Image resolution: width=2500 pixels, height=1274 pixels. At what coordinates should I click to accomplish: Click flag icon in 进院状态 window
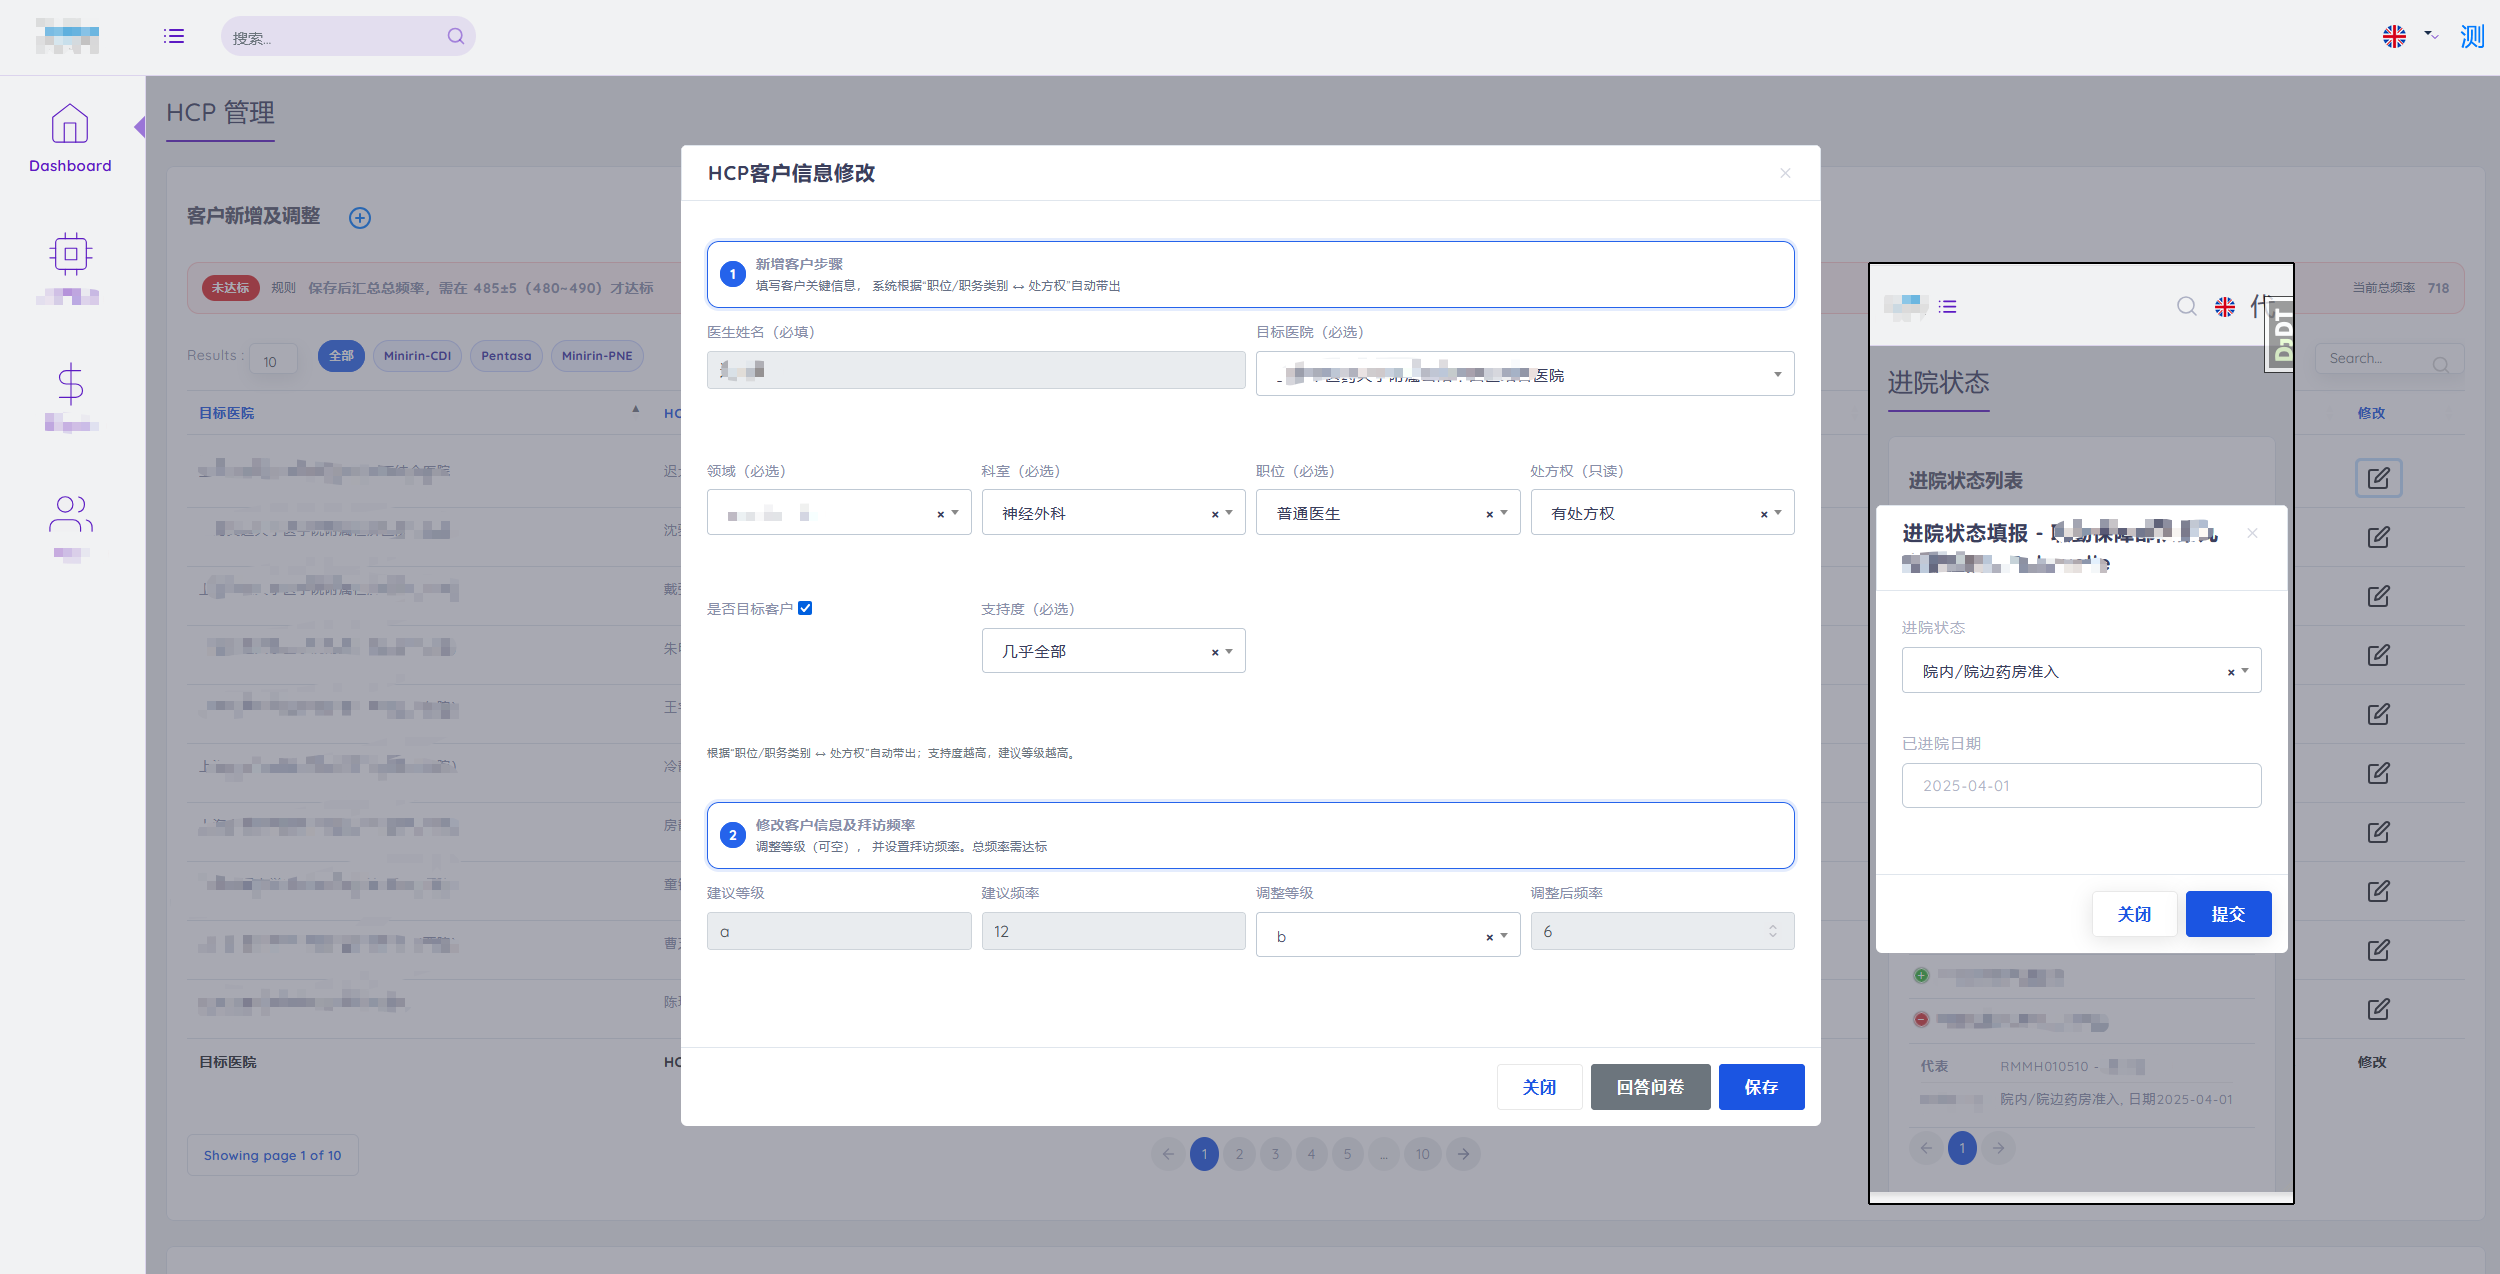coord(2225,307)
